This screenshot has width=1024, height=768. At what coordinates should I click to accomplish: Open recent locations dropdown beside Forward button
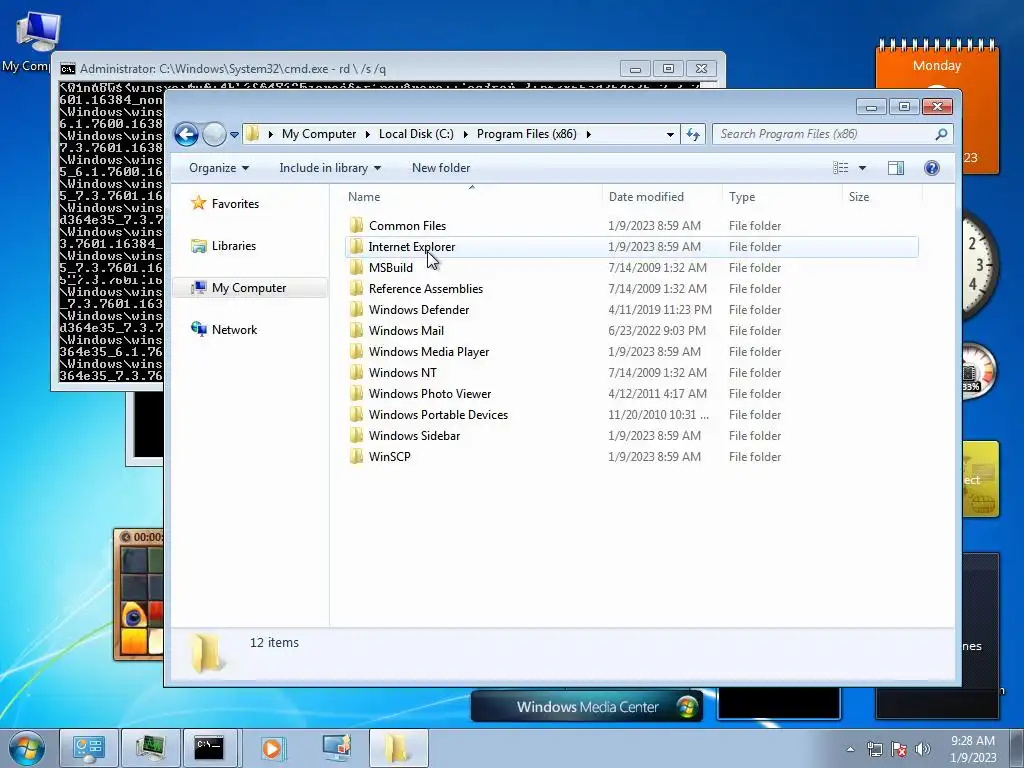pyautogui.click(x=234, y=135)
